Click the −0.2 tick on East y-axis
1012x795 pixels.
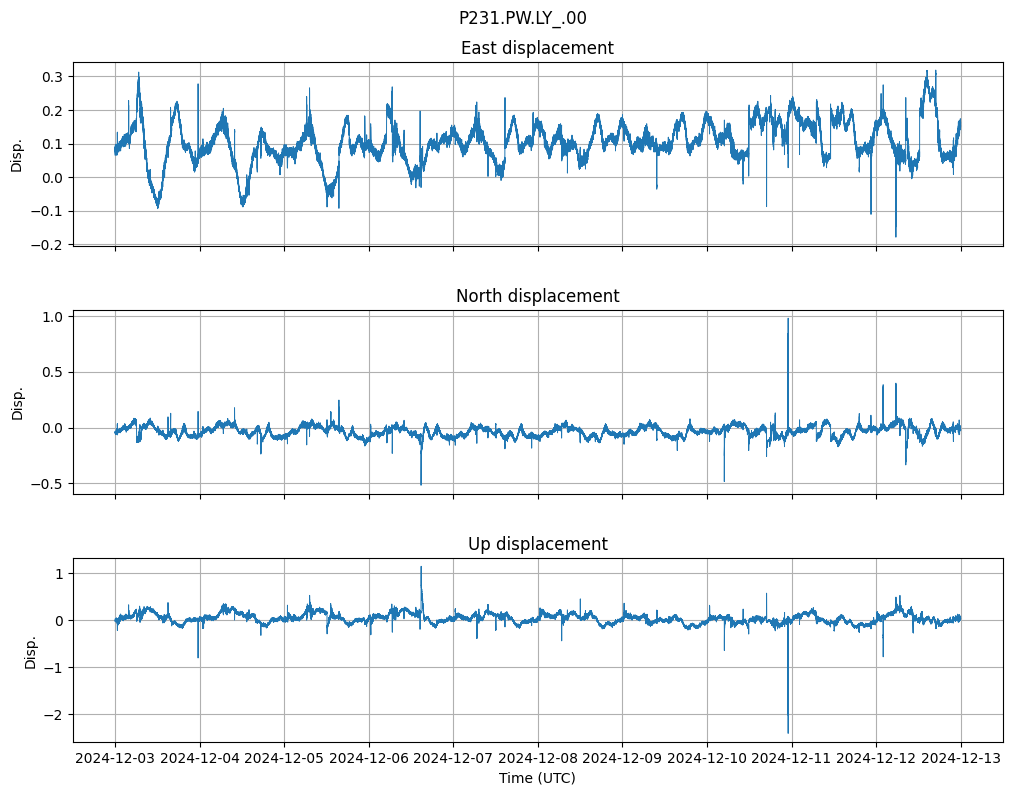pyautogui.click(x=46, y=245)
